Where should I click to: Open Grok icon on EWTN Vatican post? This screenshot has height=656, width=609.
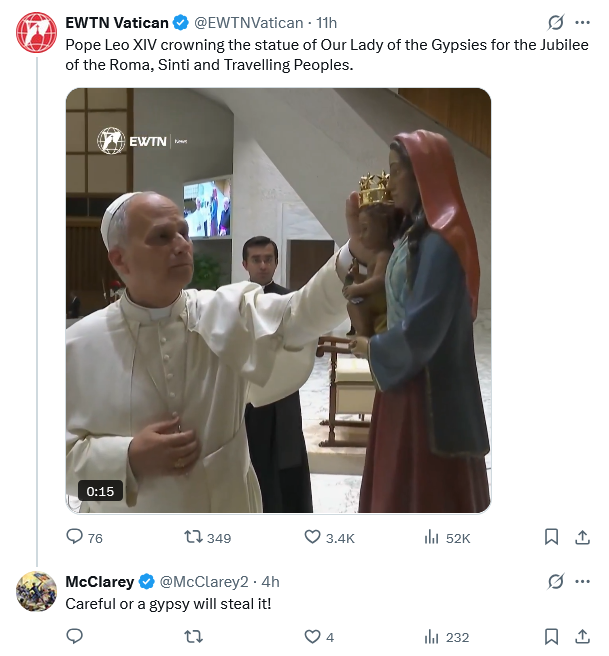click(556, 23)
